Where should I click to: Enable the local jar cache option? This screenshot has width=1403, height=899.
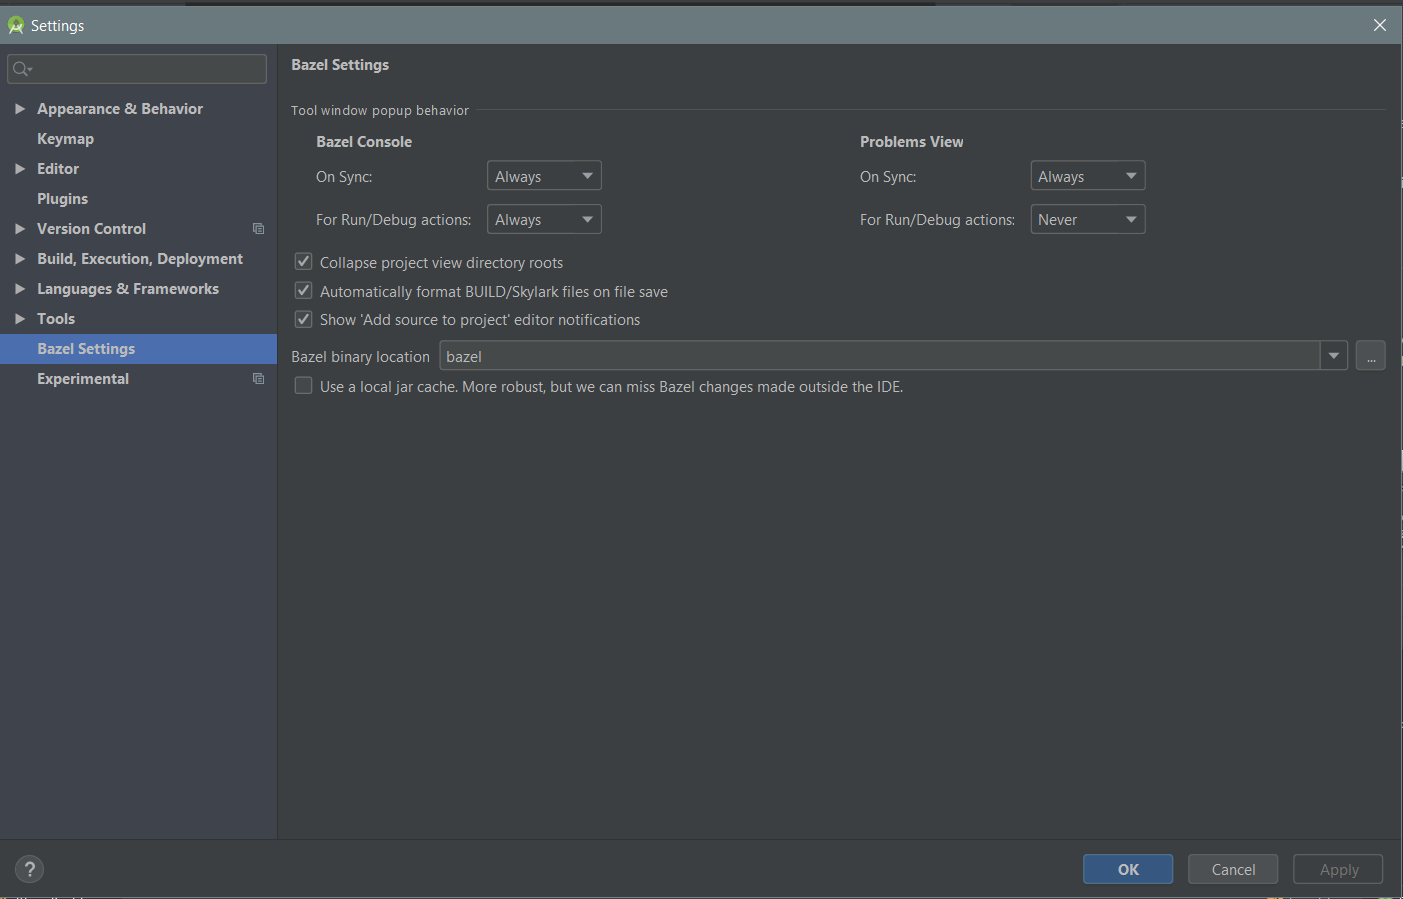tap(303, 385)
